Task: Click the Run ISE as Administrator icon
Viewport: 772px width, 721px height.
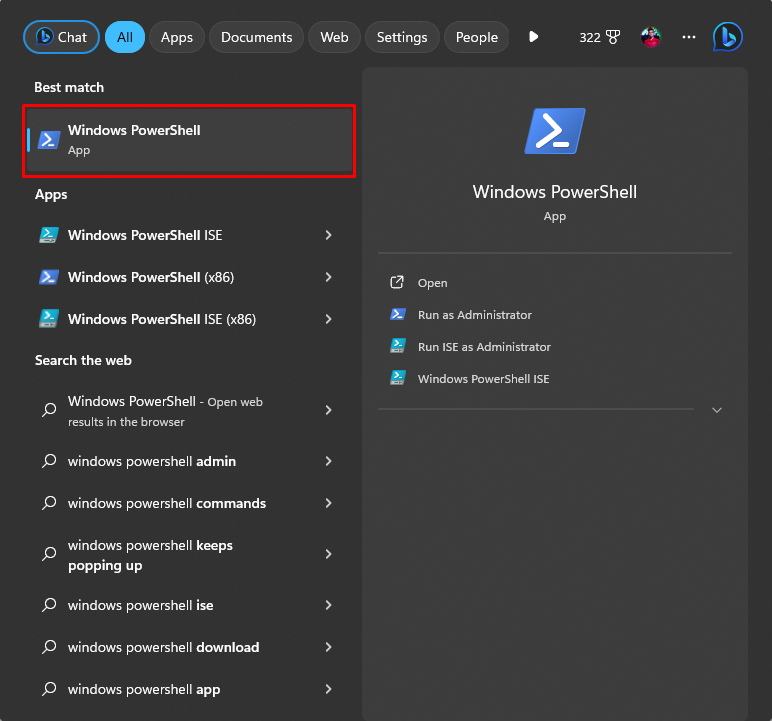Action: pos(397,346)
